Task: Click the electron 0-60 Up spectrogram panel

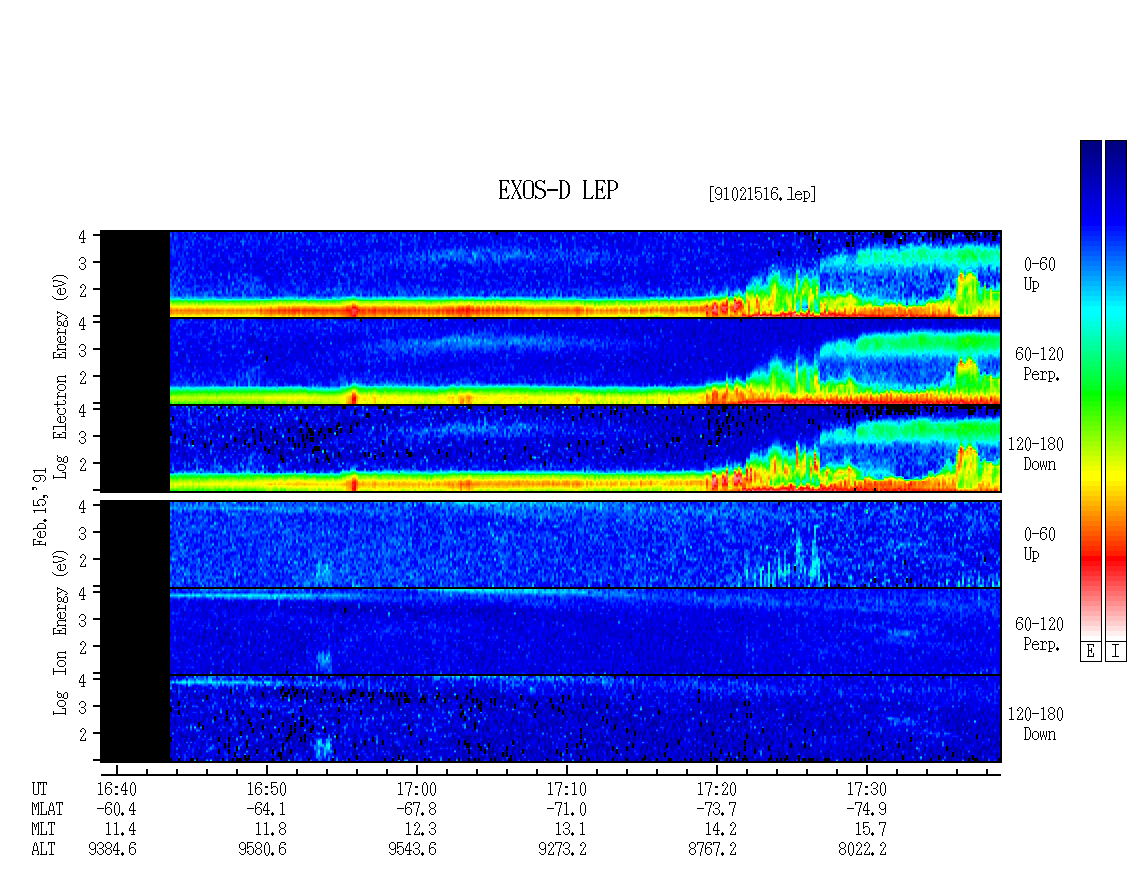Action: [x=551, y=274]
